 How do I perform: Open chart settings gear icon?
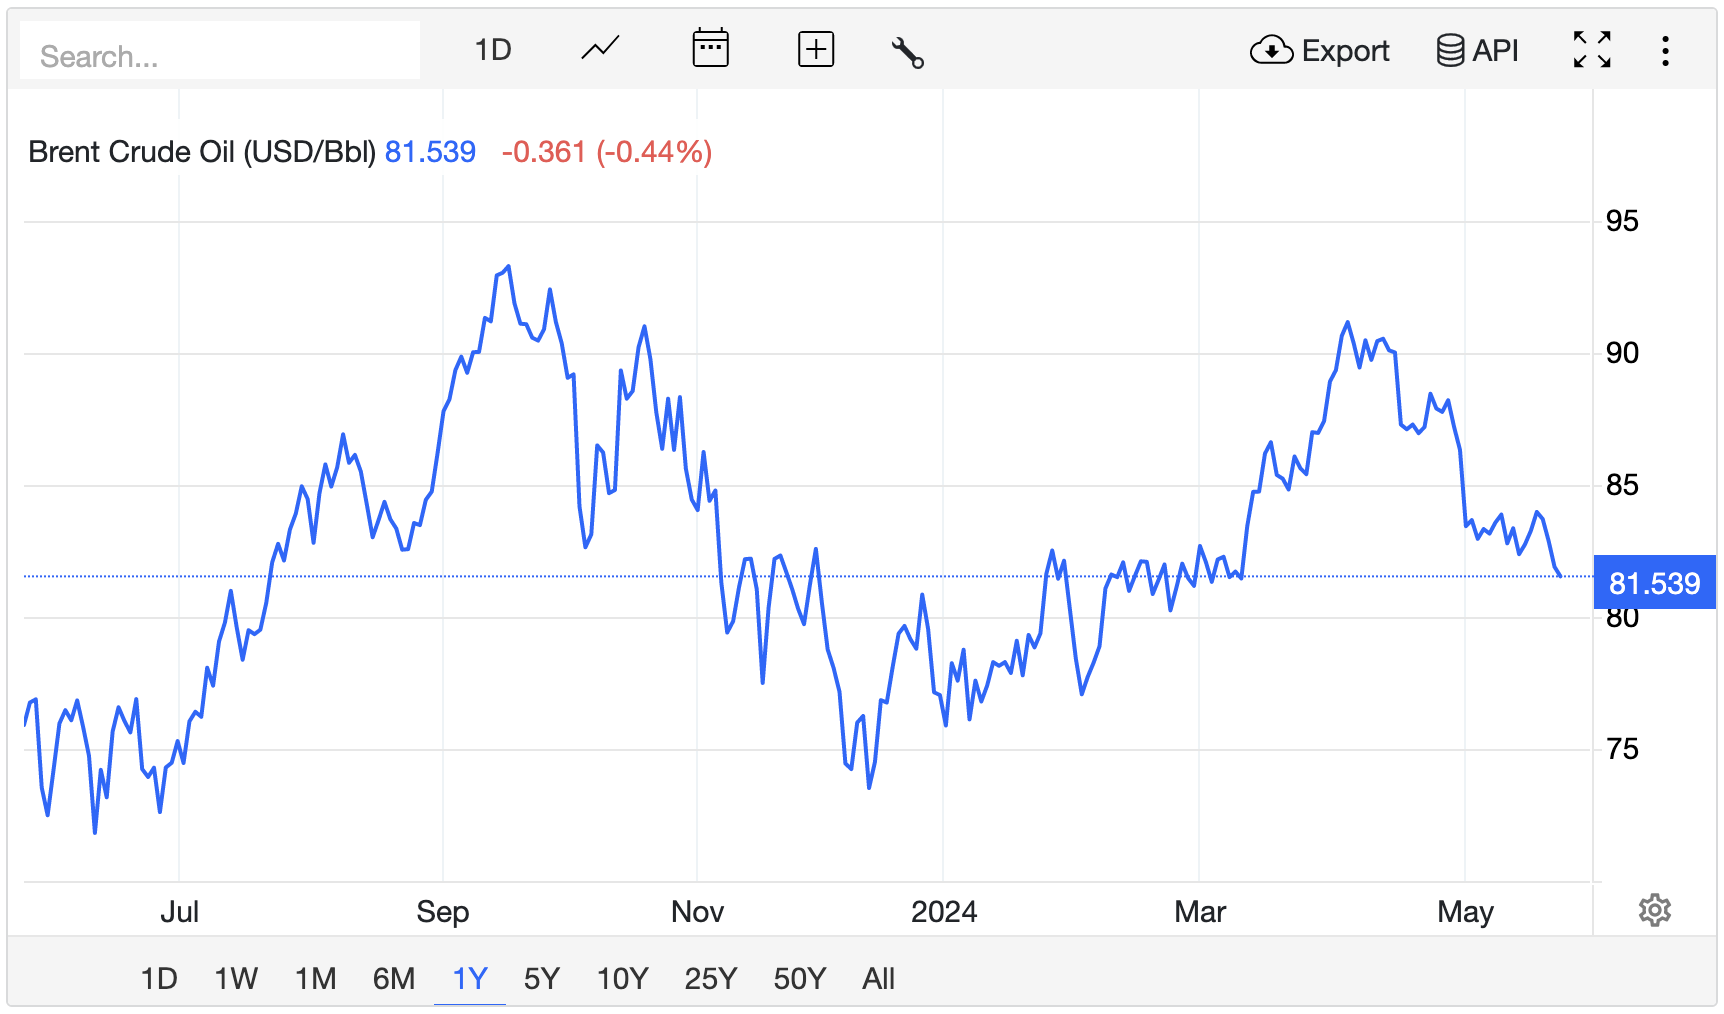pos(1655,910)
